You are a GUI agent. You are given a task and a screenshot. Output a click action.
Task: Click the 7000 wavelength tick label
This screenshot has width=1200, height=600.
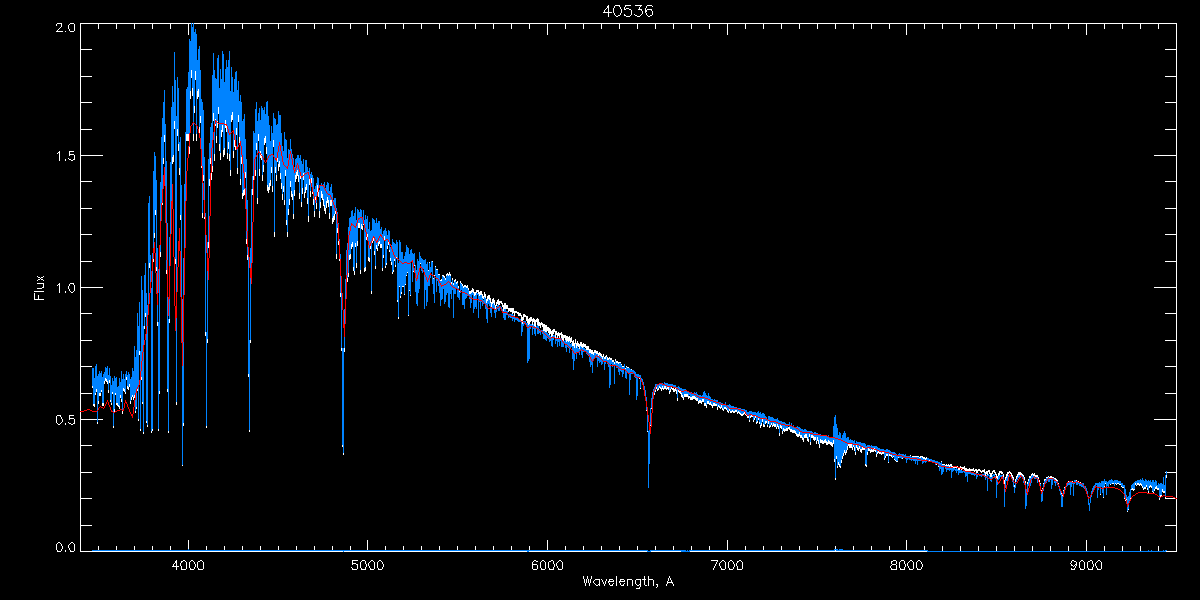[x=727, y=564]
